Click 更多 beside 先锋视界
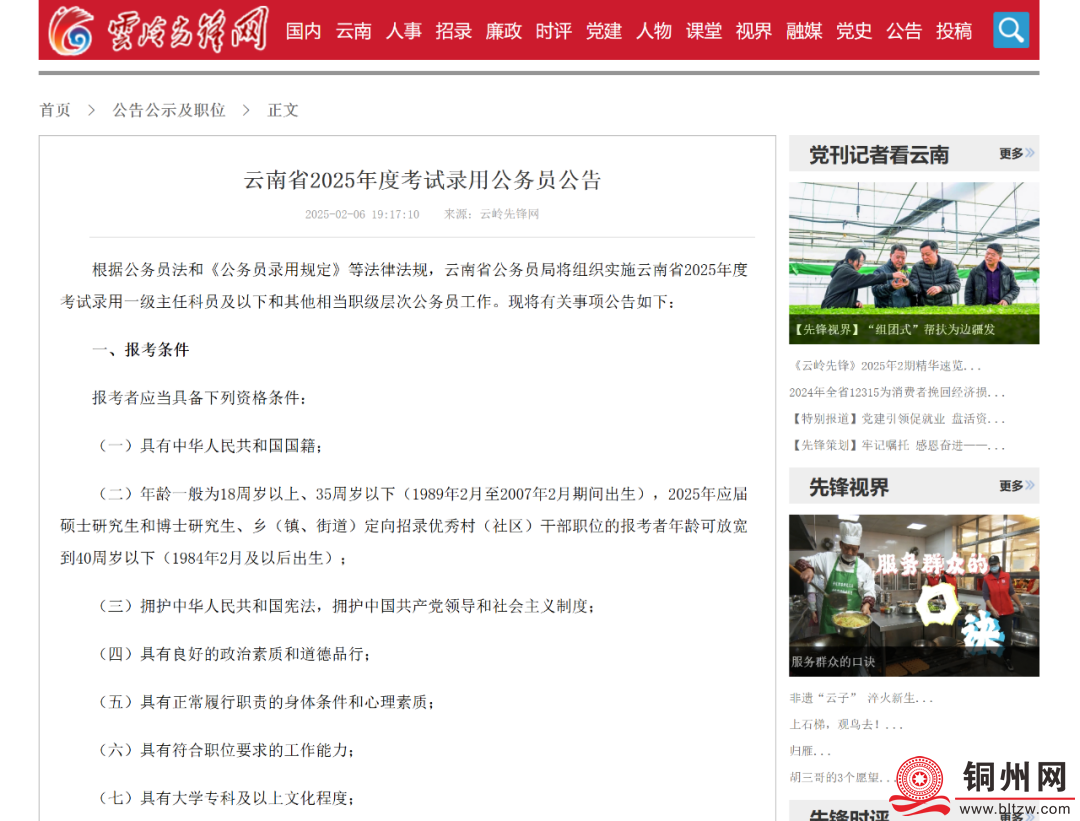 point(1017,486)
